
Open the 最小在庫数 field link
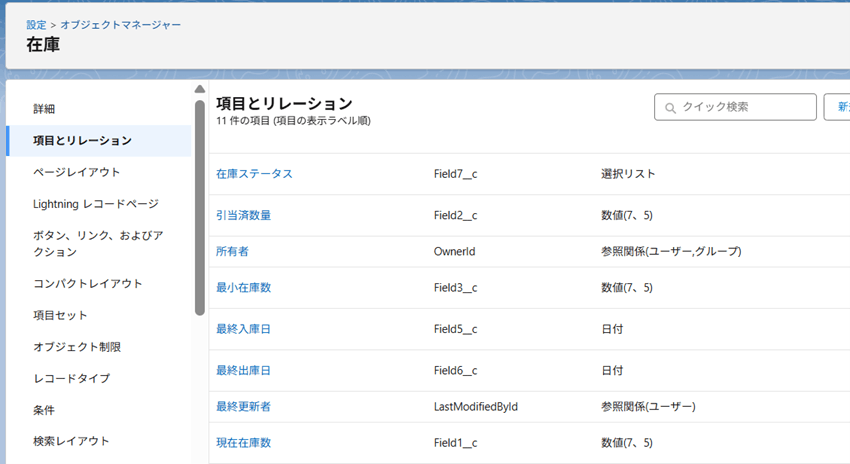coord(243,288)
